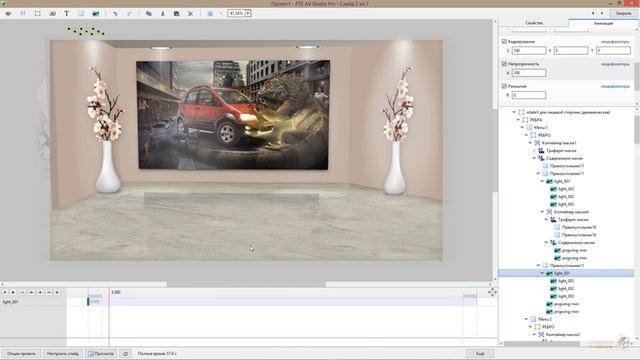Click the Redo arrow icon
640x360 pixels.
coord(129,13)
